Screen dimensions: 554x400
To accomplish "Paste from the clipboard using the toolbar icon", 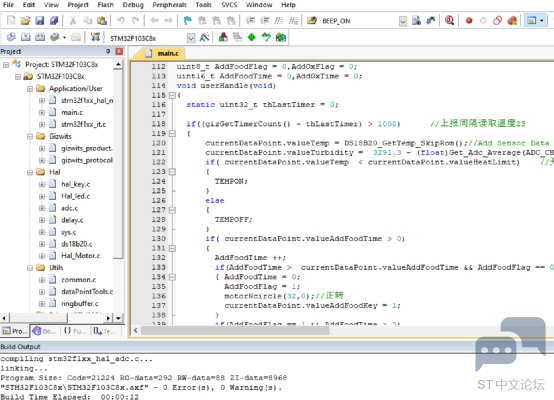I will click(102, 20).
